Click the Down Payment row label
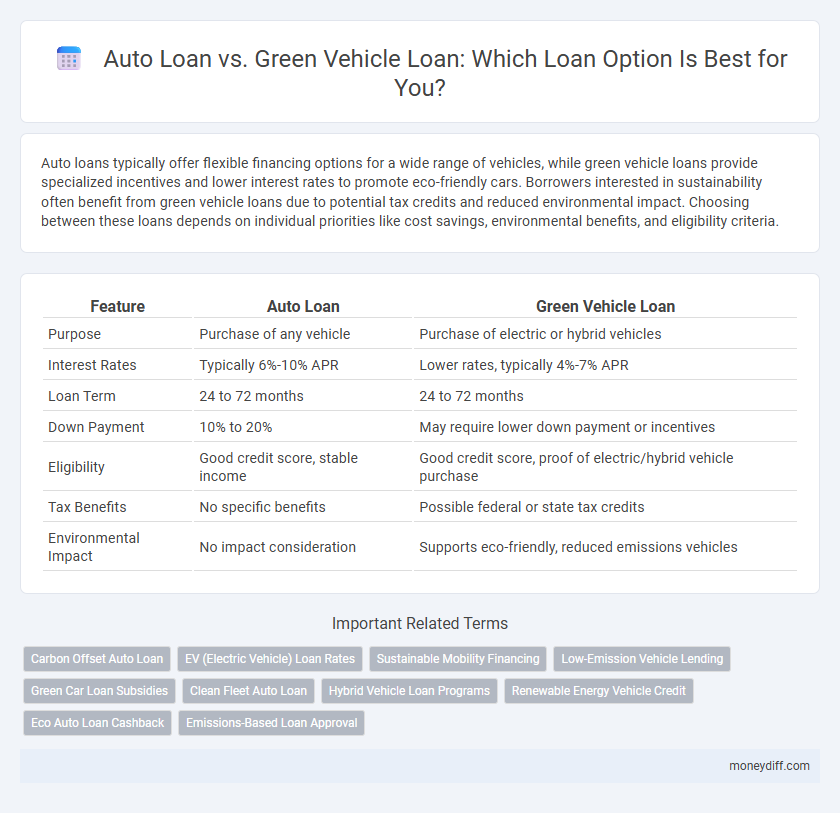 pyautogui.click(x=117, y=427)
